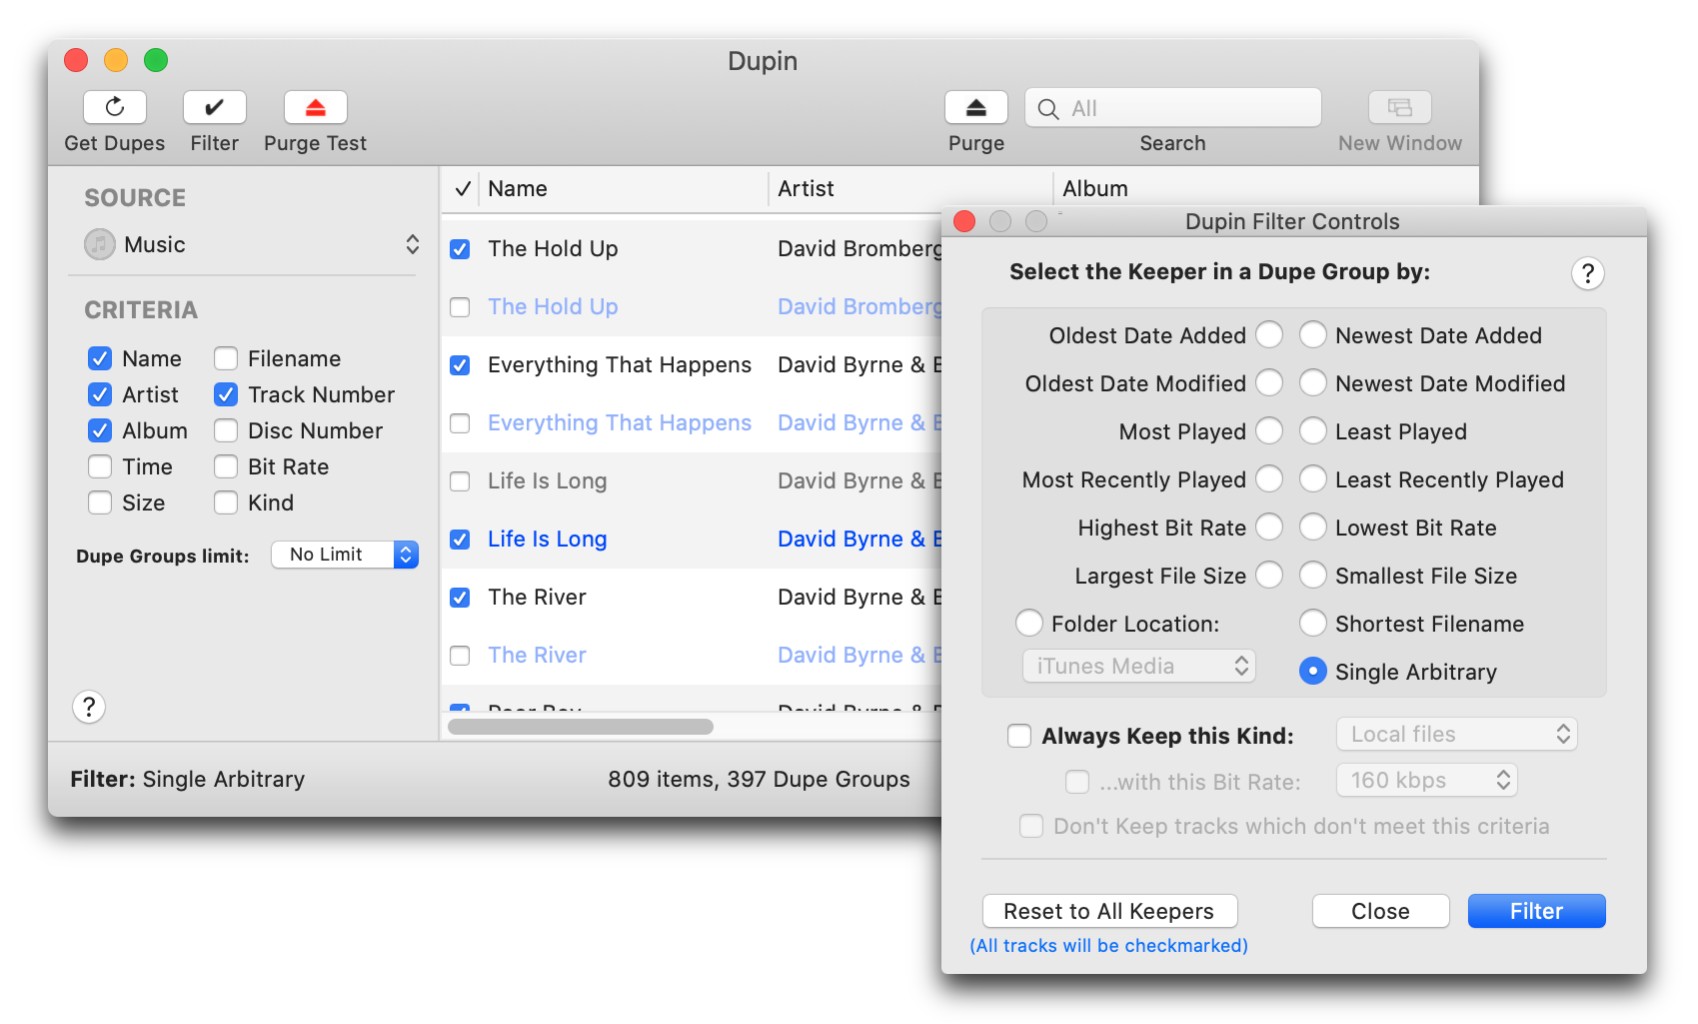Screen dimensions: 1698x1024
Task: Click the Get Dupes refresh icon
Action: coord(114,107)
